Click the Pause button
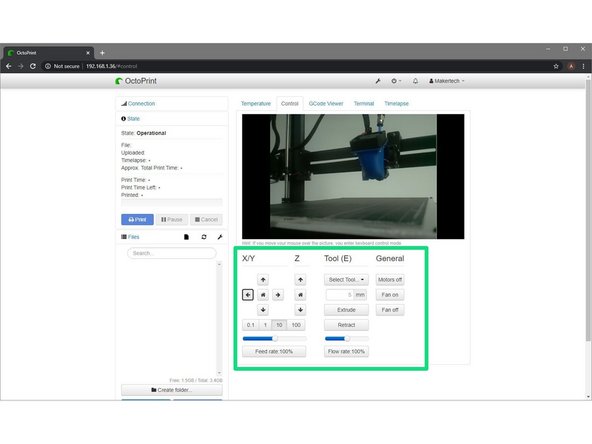The width and height of the screenshot is (592, 444). click(x=172, y=219)
